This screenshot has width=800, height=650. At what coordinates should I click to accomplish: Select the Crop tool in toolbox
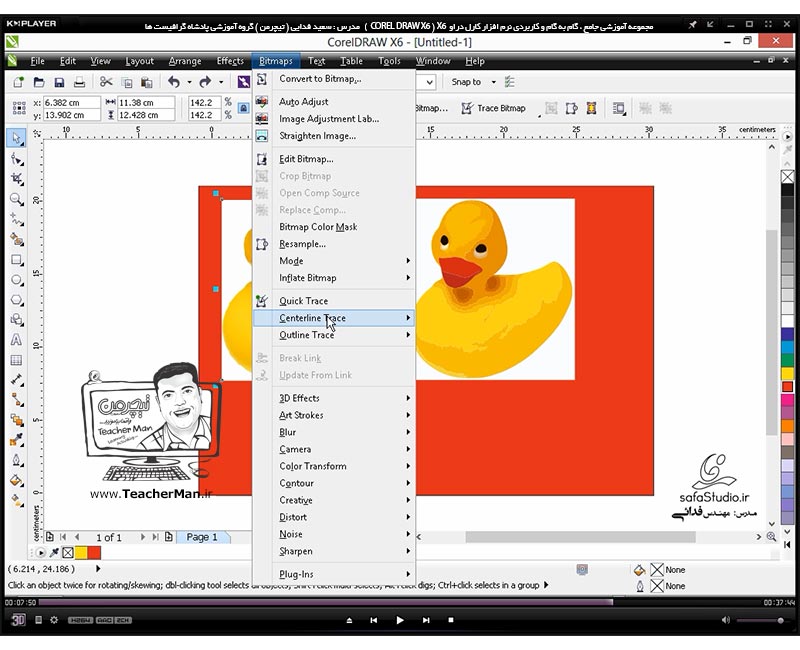[x=16, y=179]
